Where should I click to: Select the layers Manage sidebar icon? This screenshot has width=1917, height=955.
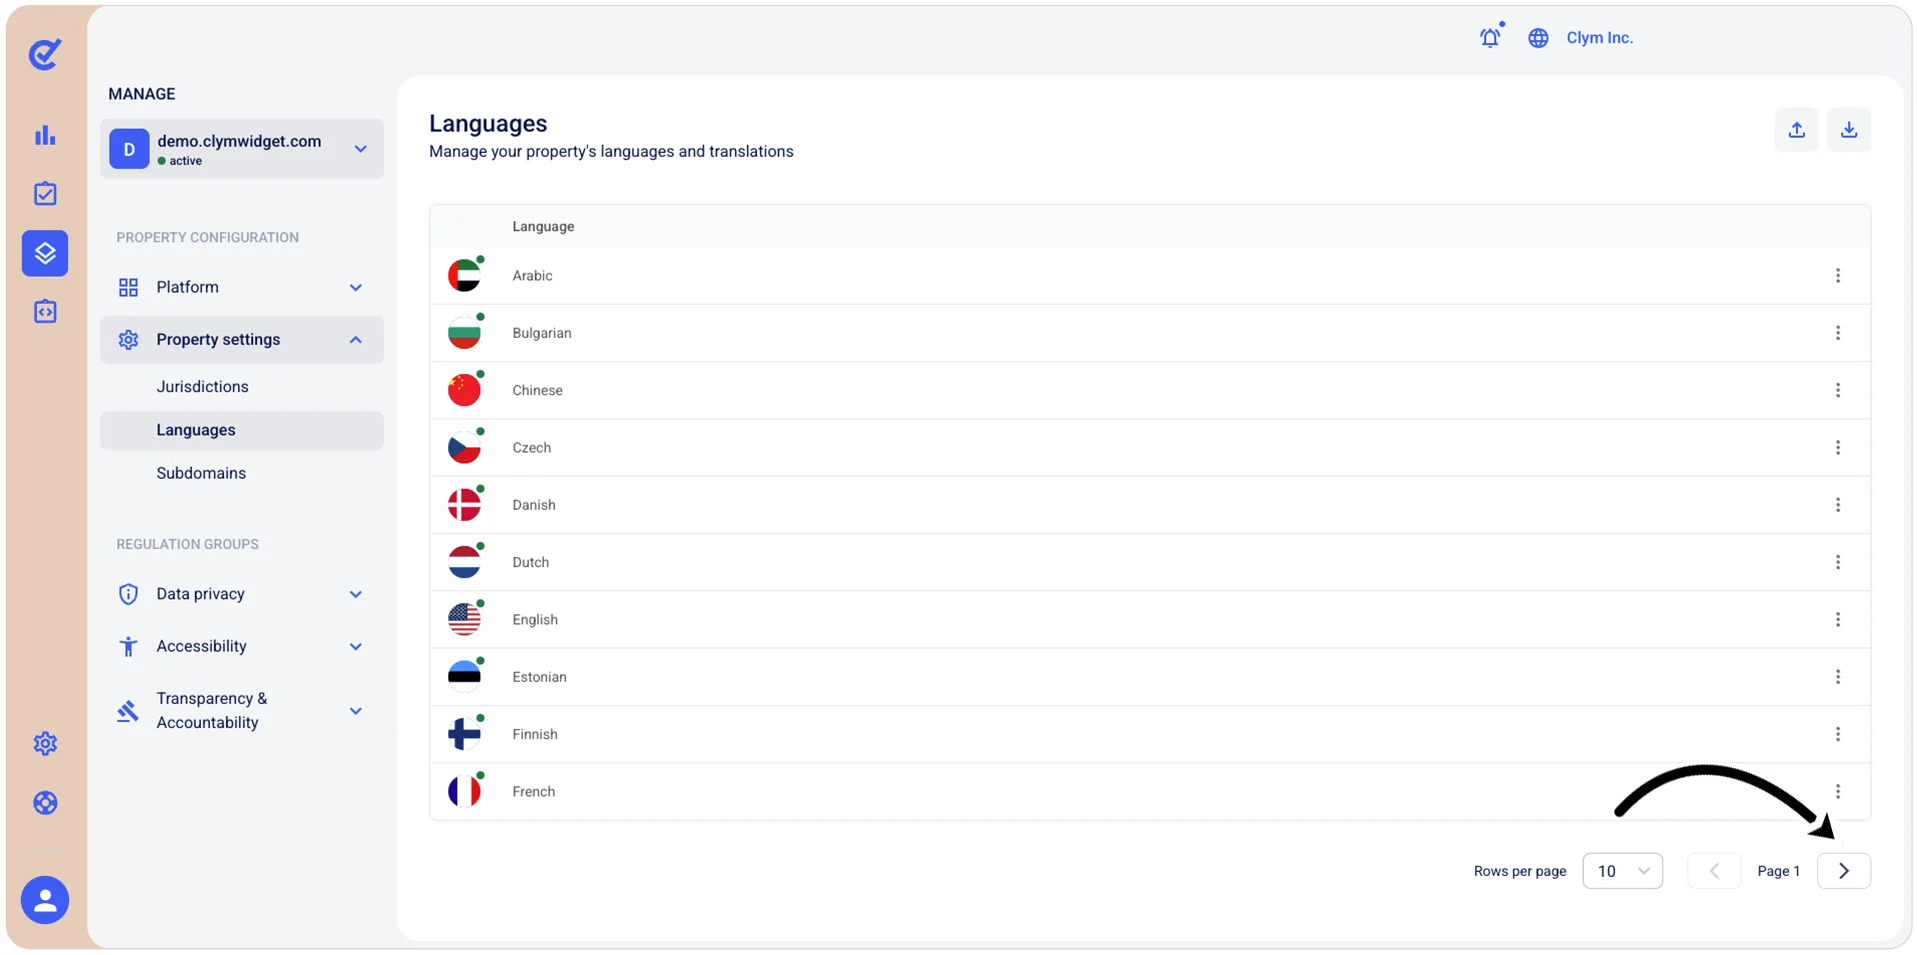click(45, 253)
